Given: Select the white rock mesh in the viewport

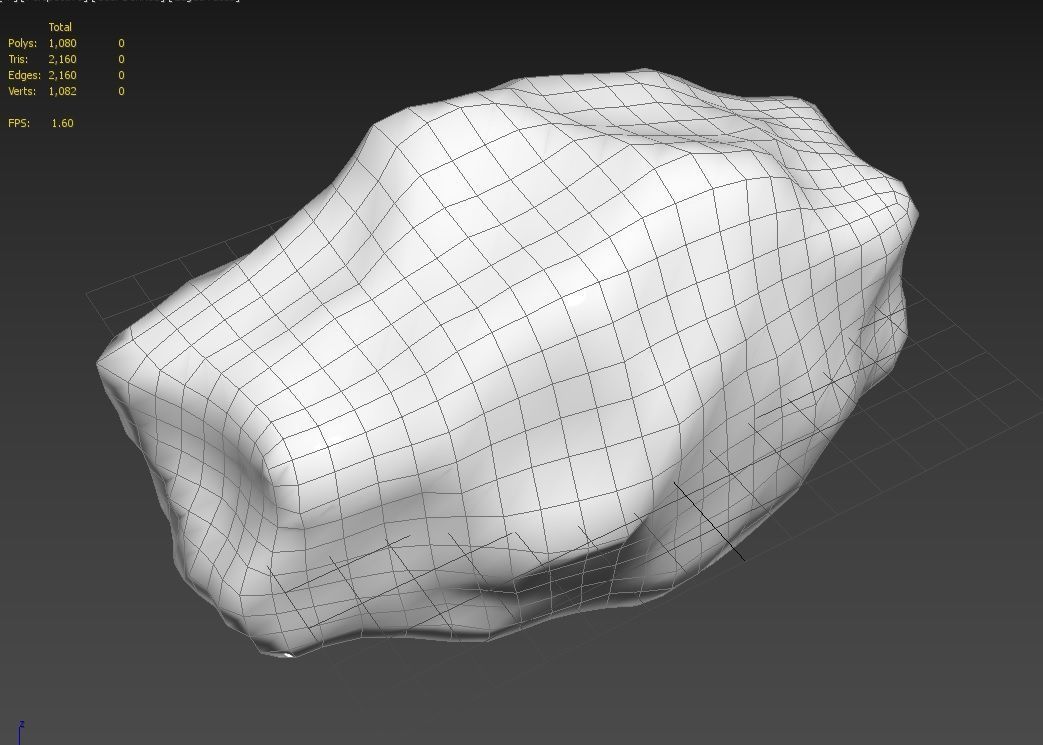Looking at the screenshot, I should click(509, 363).
